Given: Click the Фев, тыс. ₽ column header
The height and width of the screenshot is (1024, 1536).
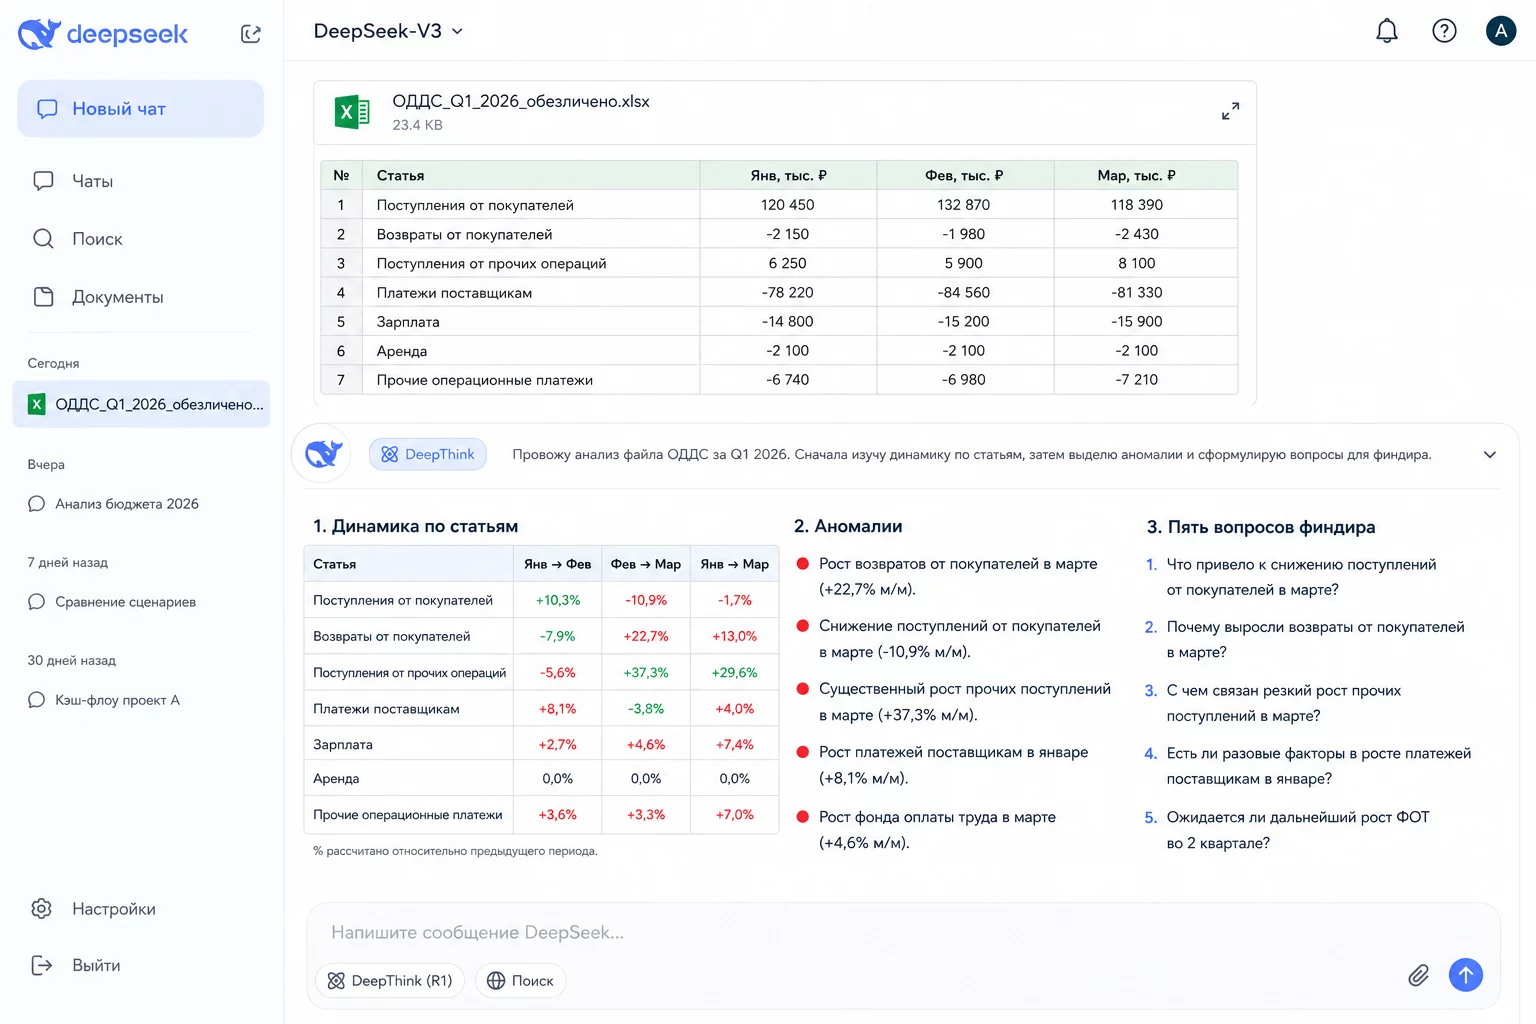Looking at the screenshot, I should click(x=964, y=175).
